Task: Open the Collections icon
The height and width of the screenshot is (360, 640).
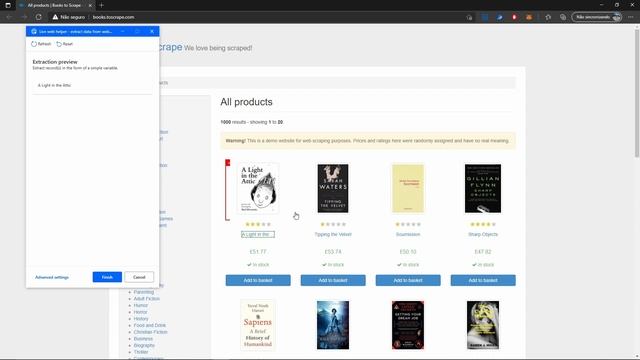Action: (563, 17)
